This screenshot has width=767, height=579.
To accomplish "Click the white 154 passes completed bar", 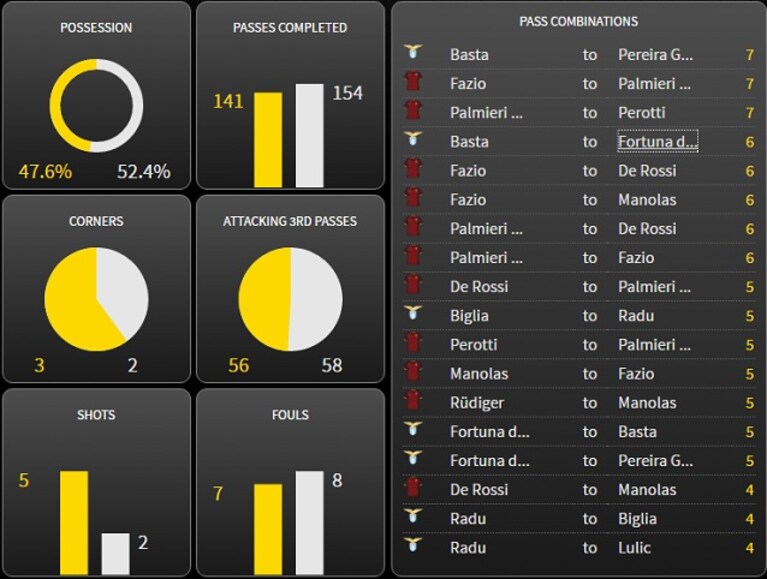I will (309, 135).
